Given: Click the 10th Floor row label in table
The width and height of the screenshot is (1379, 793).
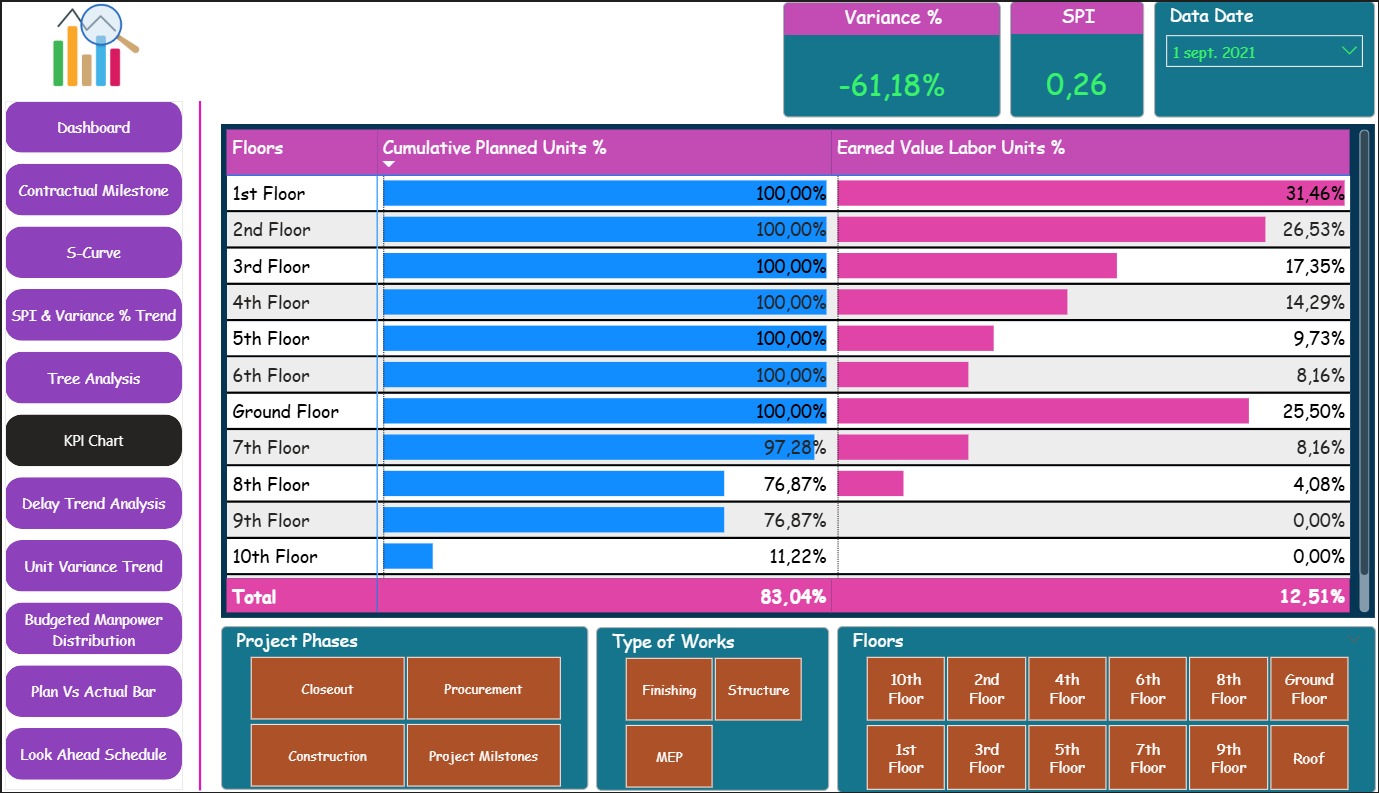Looking at the screenshot, I should 275,556.
